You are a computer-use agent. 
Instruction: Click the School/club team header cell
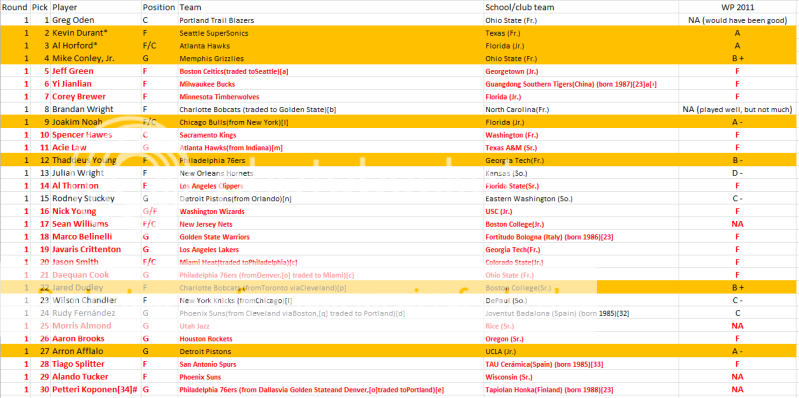[581, 8]
